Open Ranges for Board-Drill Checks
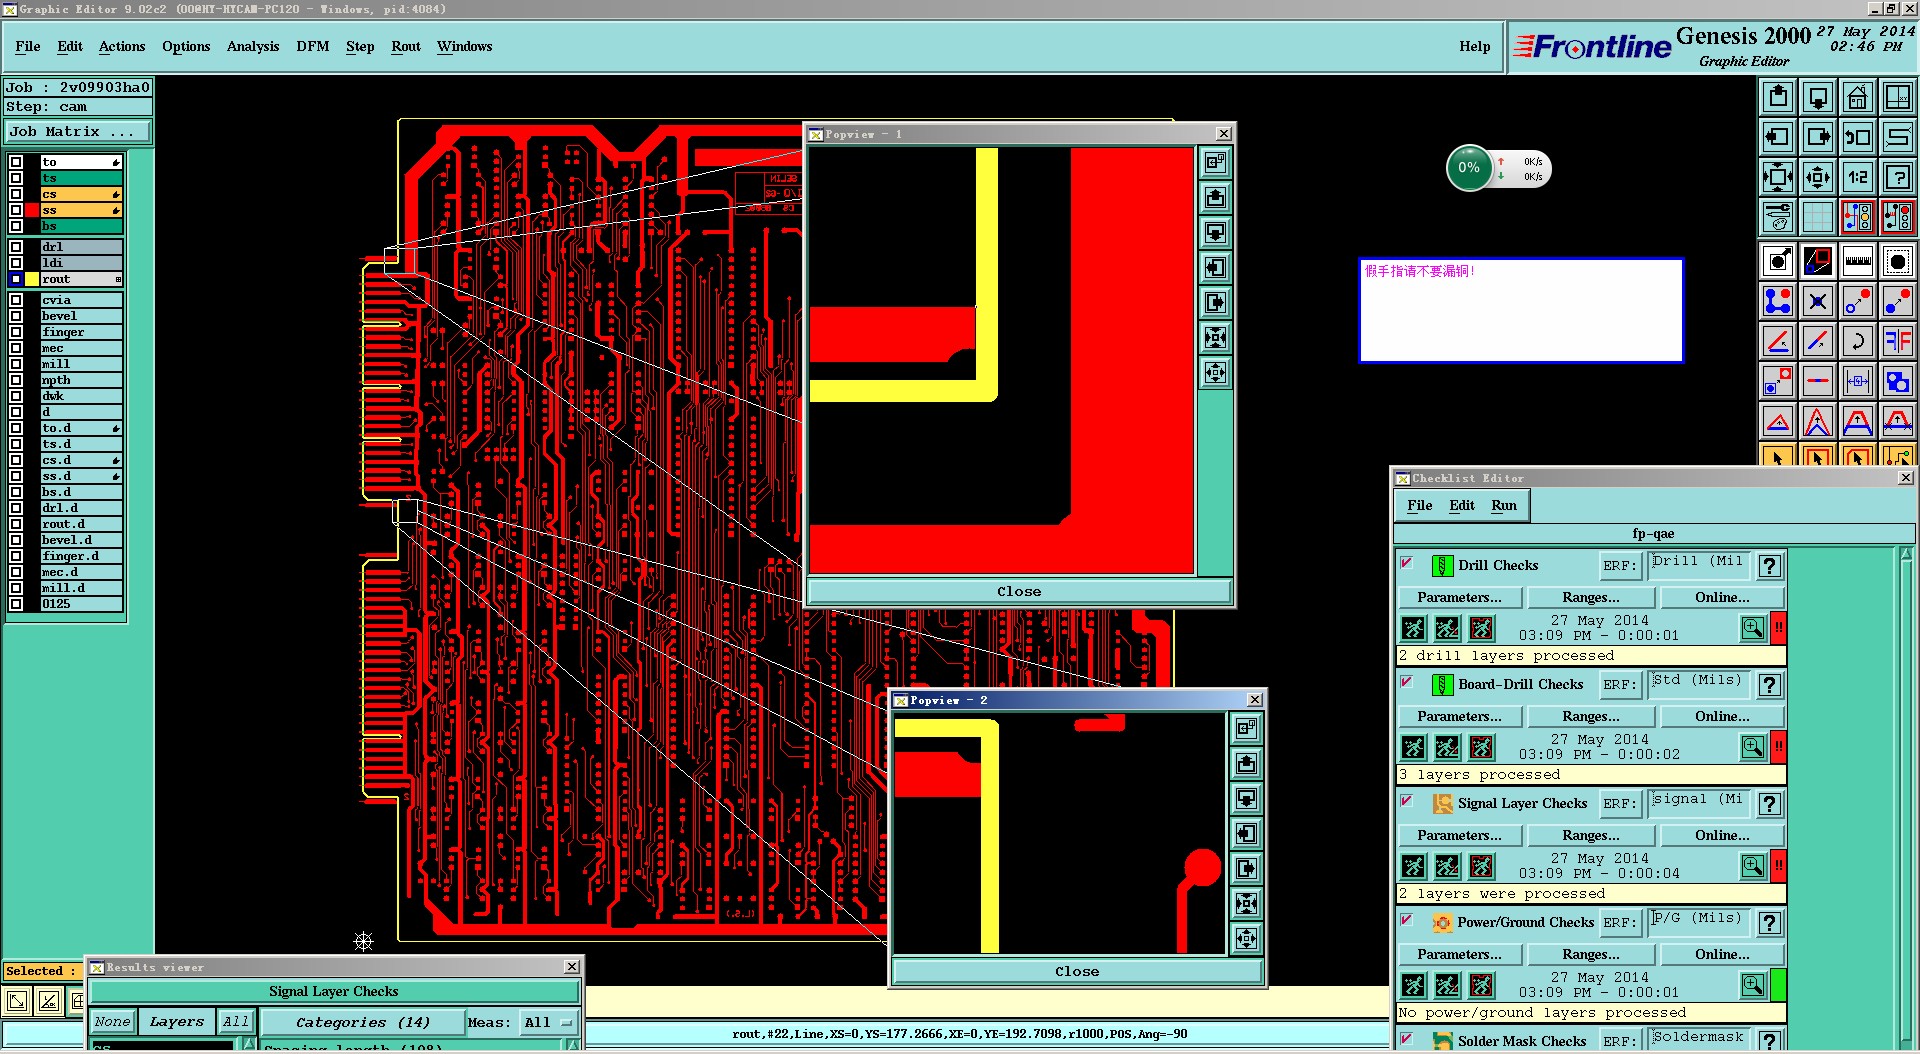This screenshot has width=1920, height=1054. click(x=1590, y=717)
